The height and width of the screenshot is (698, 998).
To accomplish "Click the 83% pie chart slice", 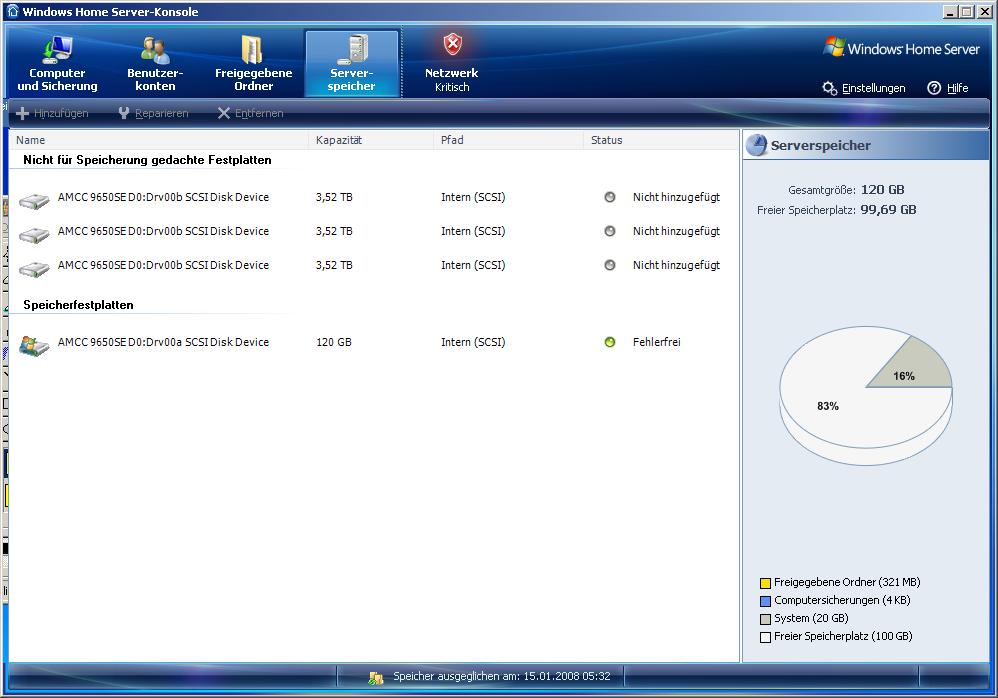I will point(827,406).
